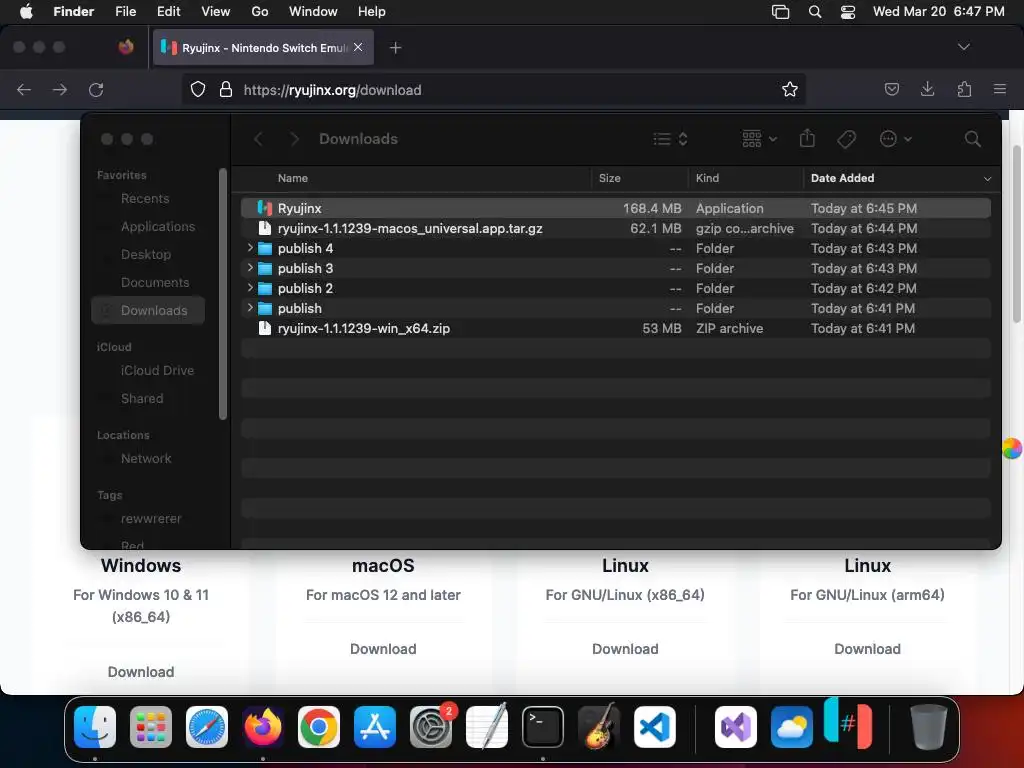Open iCloud Drive in Finder sidebar
This screenshot has height=768, width=1024.
coord(157,370)
